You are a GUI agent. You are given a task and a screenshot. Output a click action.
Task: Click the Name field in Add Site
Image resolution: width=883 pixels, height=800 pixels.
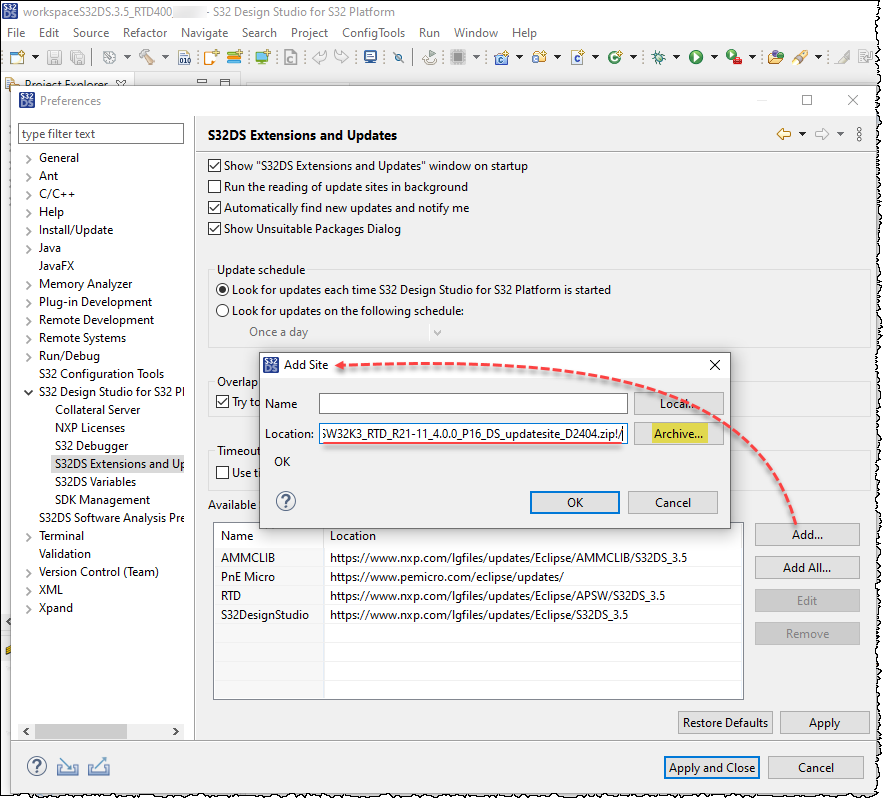pos(473,404)
